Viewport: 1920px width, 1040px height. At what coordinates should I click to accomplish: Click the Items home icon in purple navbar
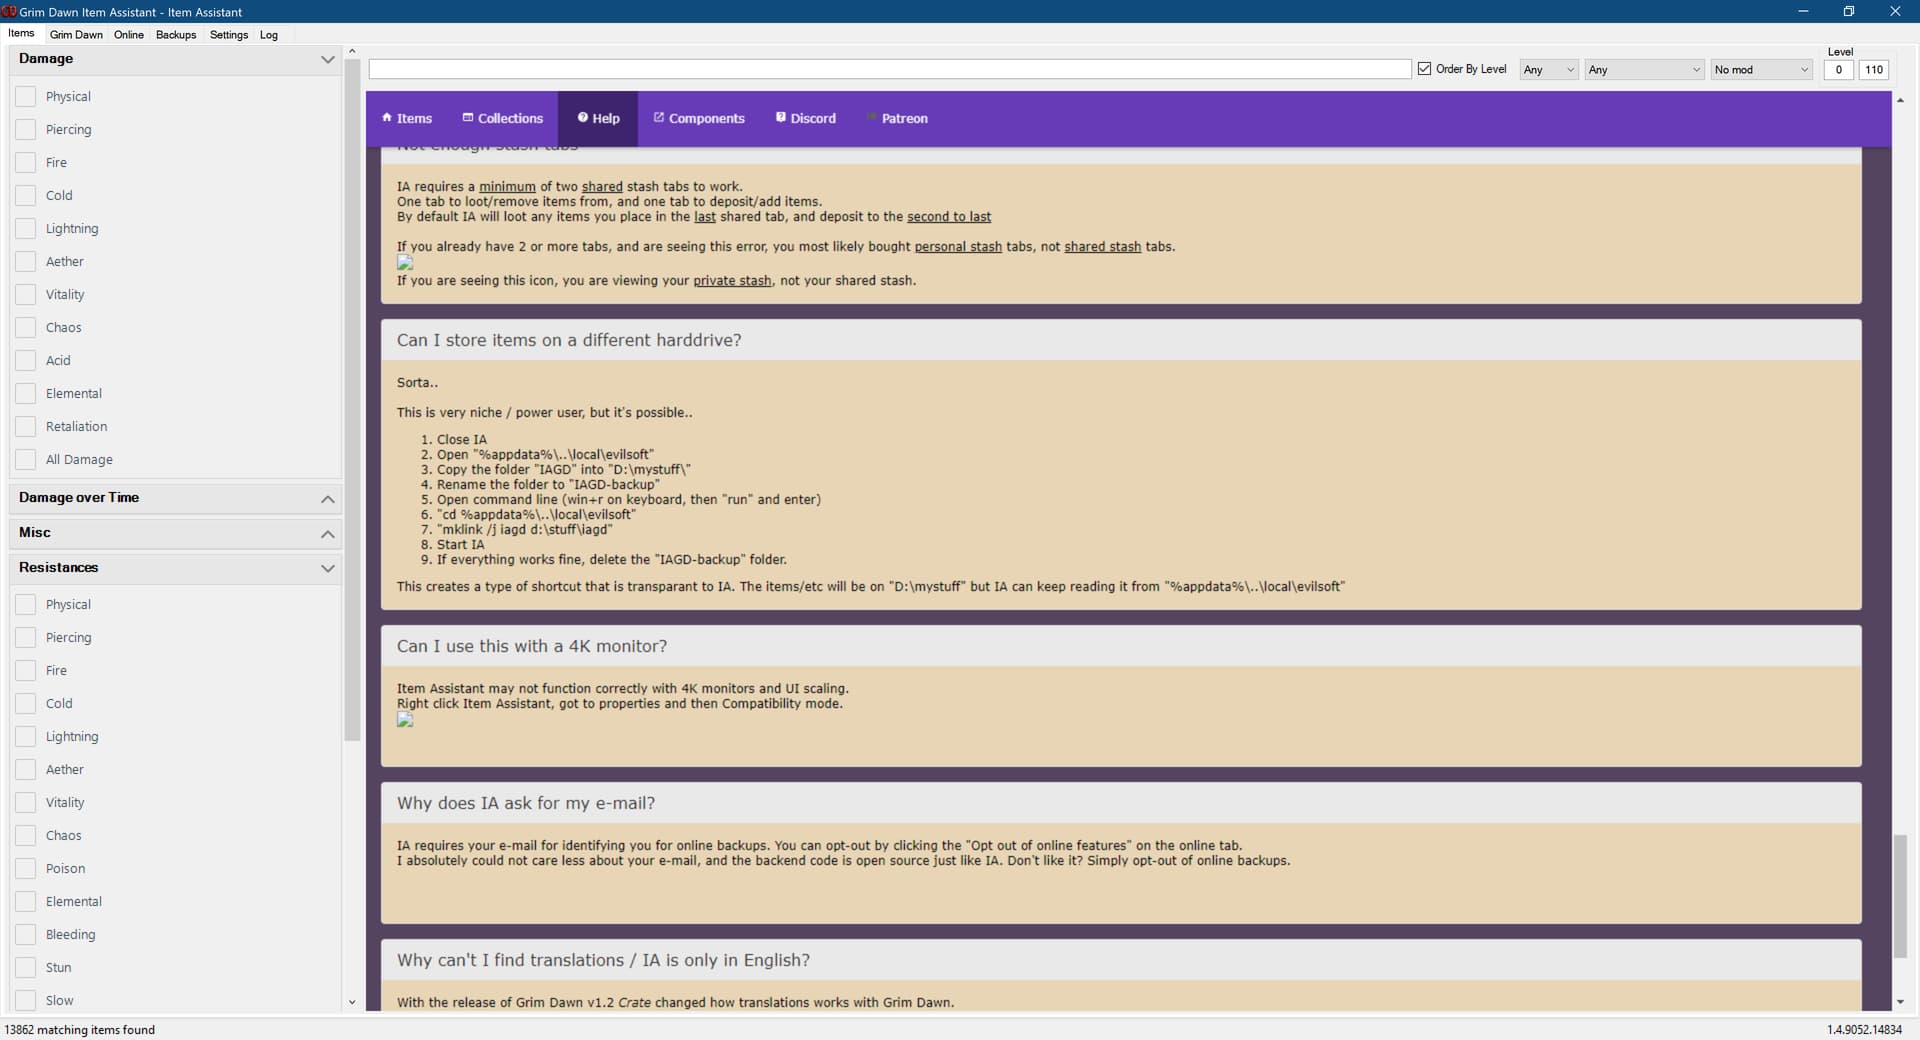click(387, 118)
